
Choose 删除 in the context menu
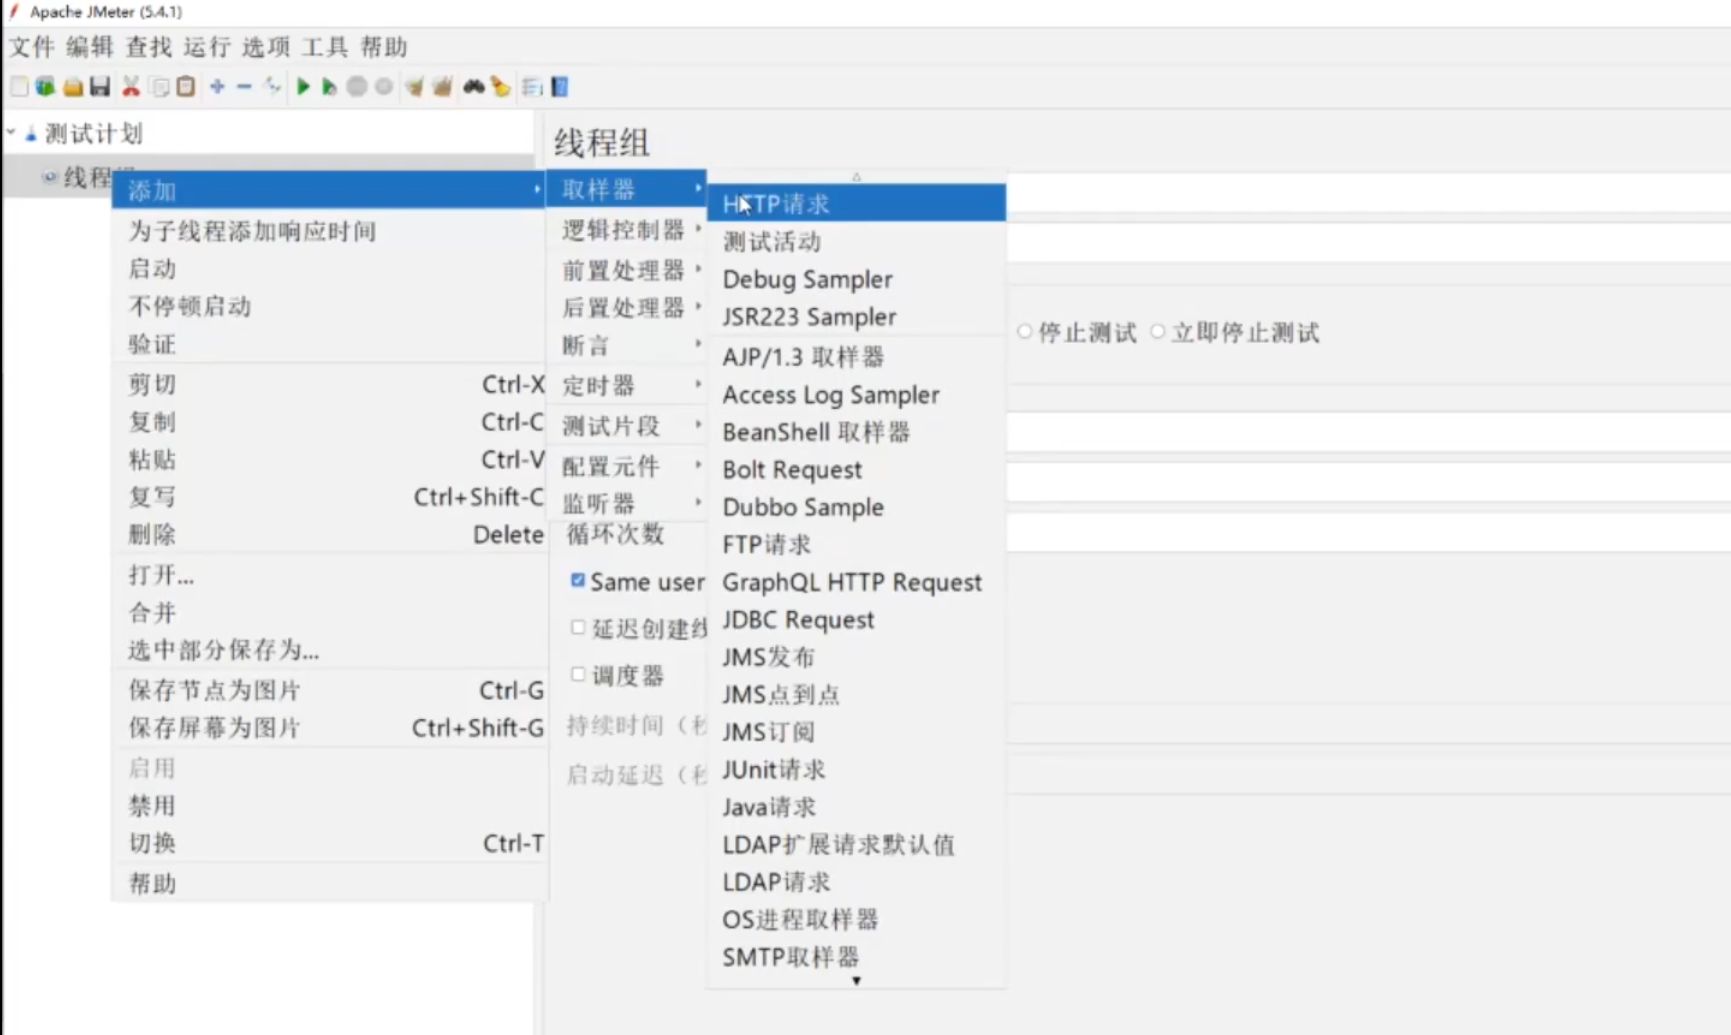click(329, 534)
